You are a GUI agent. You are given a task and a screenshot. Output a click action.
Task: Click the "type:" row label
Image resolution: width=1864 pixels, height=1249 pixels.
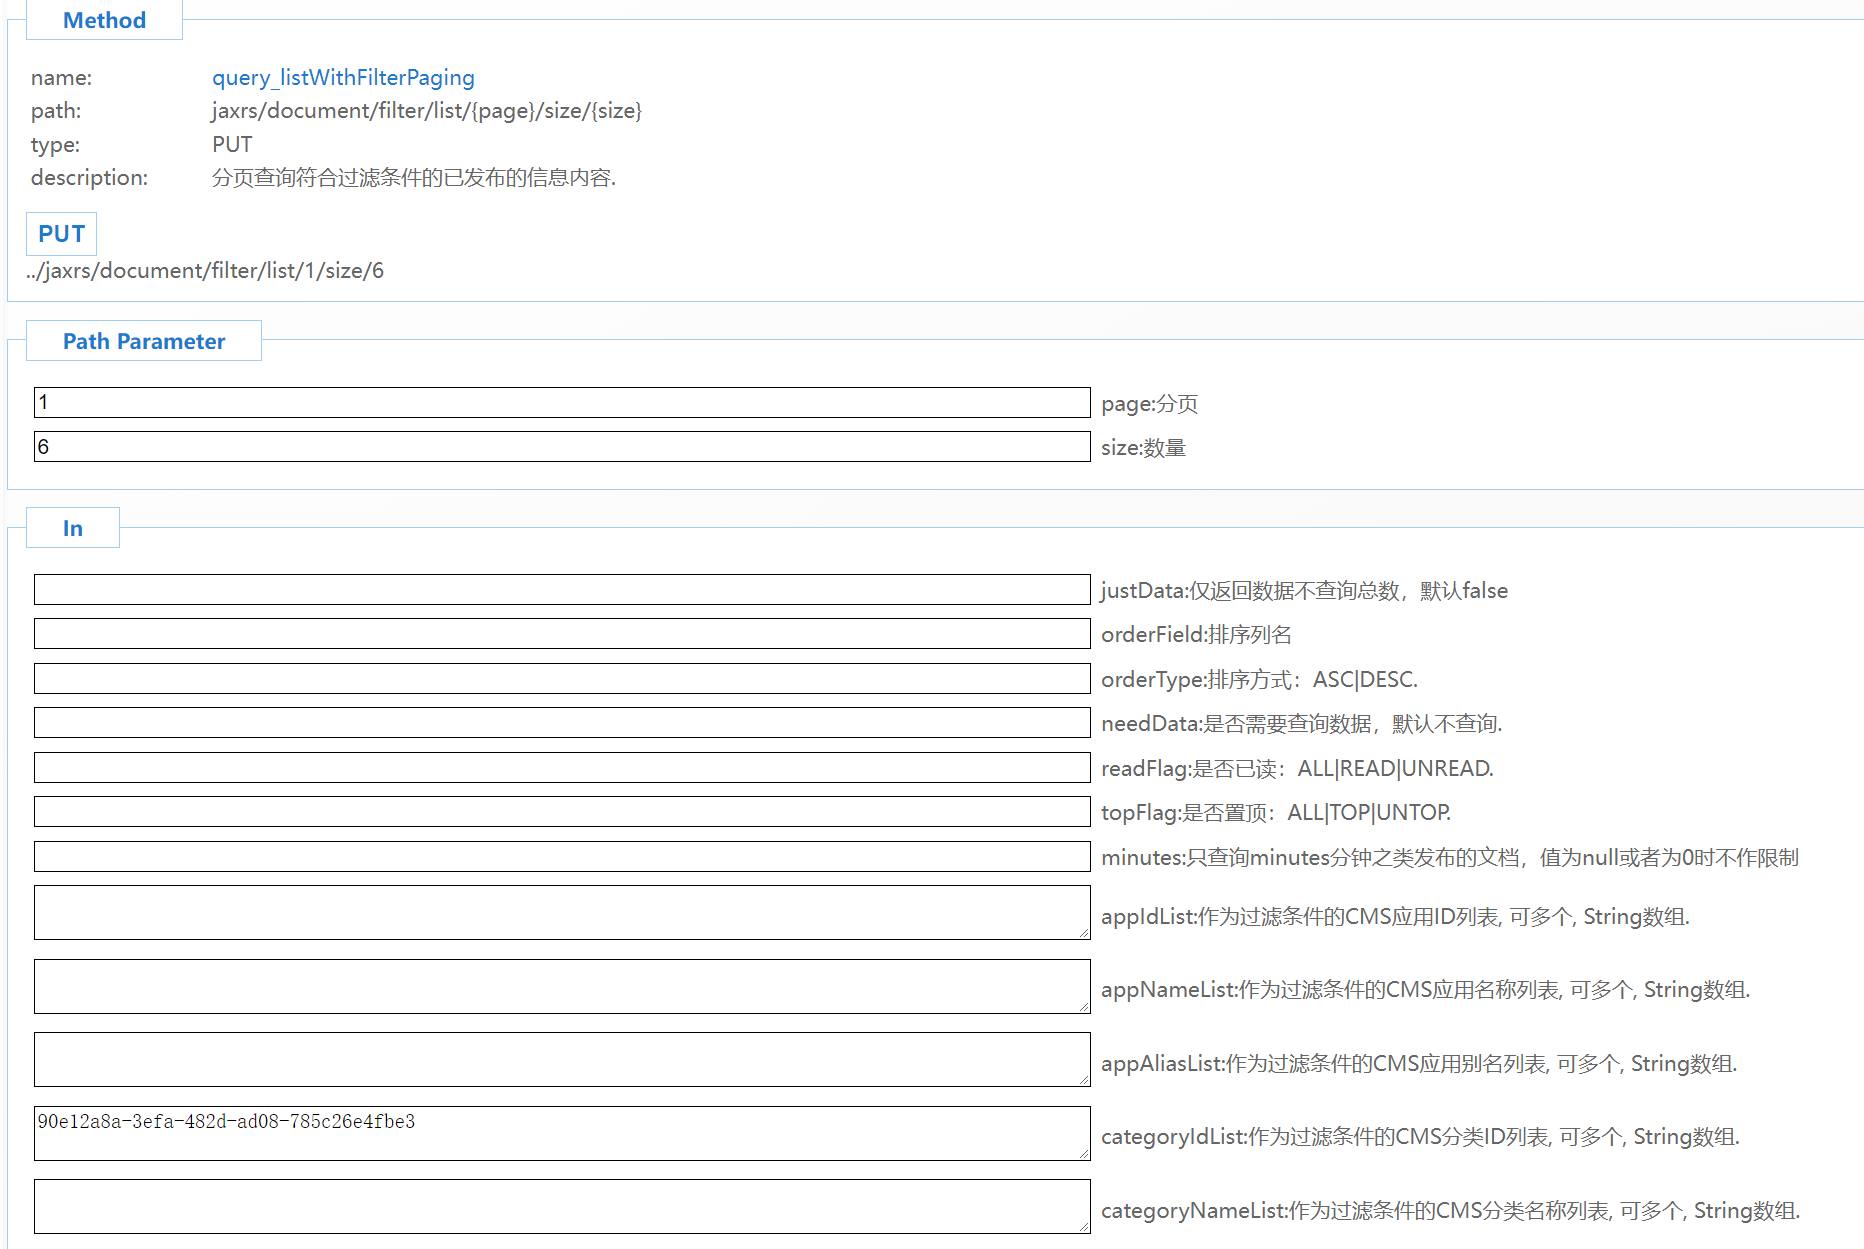(x=55, y=145)
